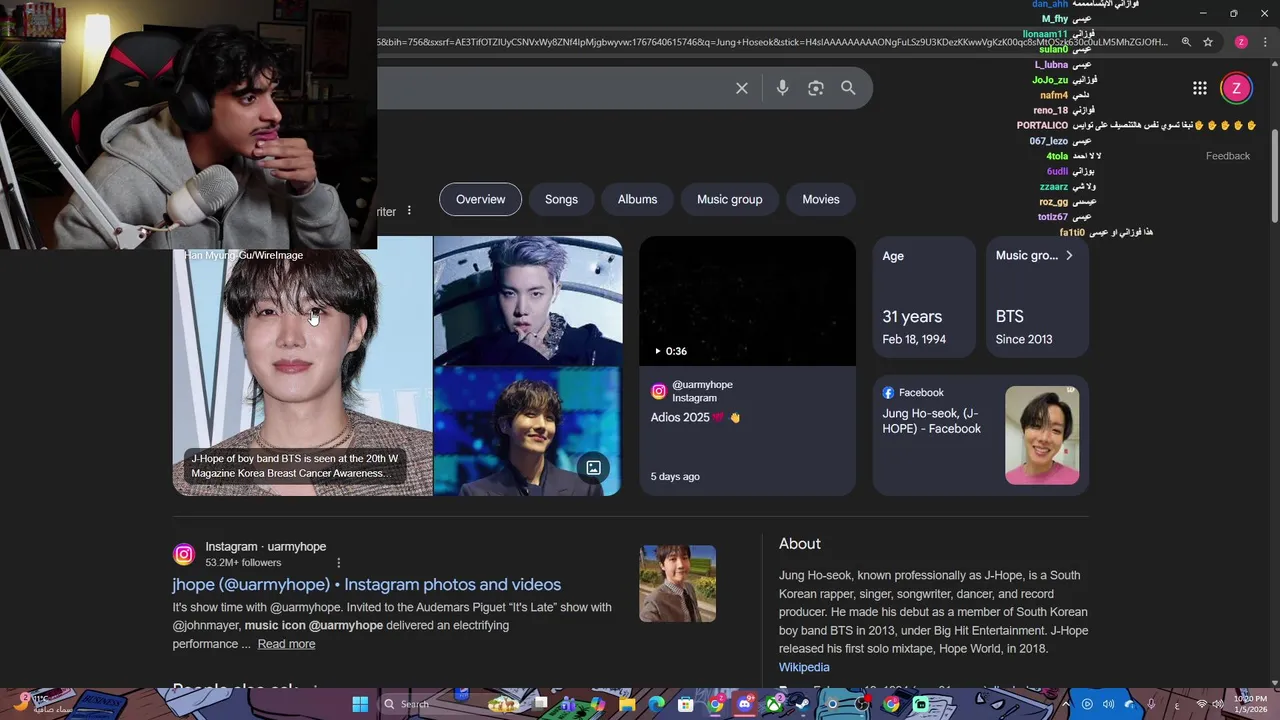This screenshot has height=720, width=1280.
Task: Open the Instagram result thumbnail image
Action: pyautogui.click(x=678, y=584)
